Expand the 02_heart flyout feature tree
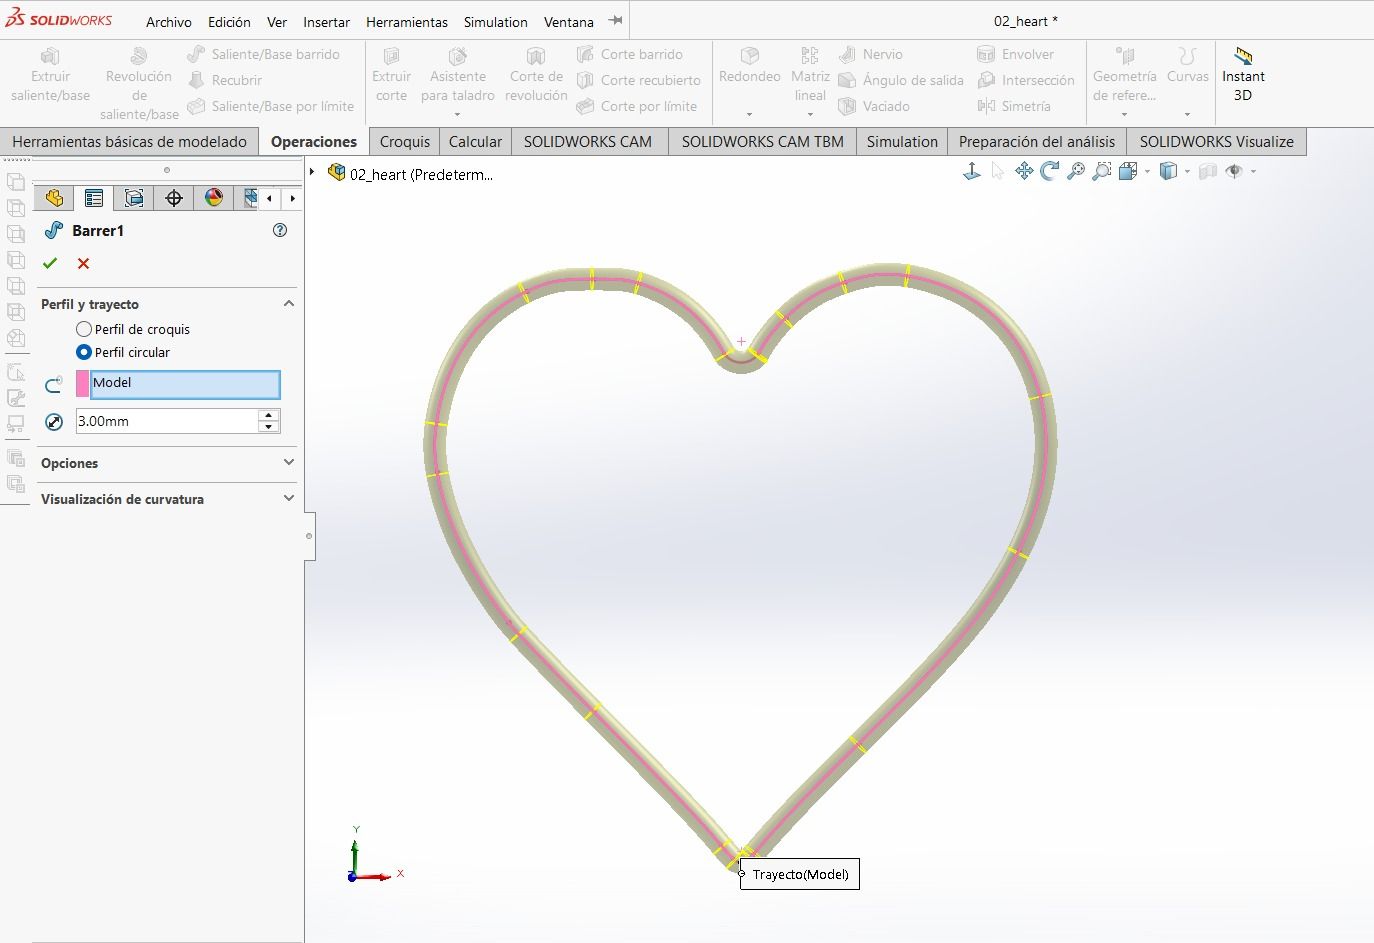The height and width of the screenshot is (943, 1374). click(x=312, y=172)
